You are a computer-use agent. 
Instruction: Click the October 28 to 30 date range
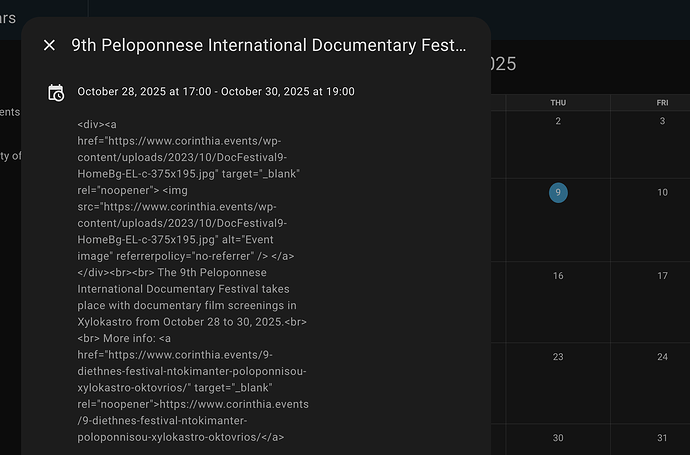[x=215, y=92]
